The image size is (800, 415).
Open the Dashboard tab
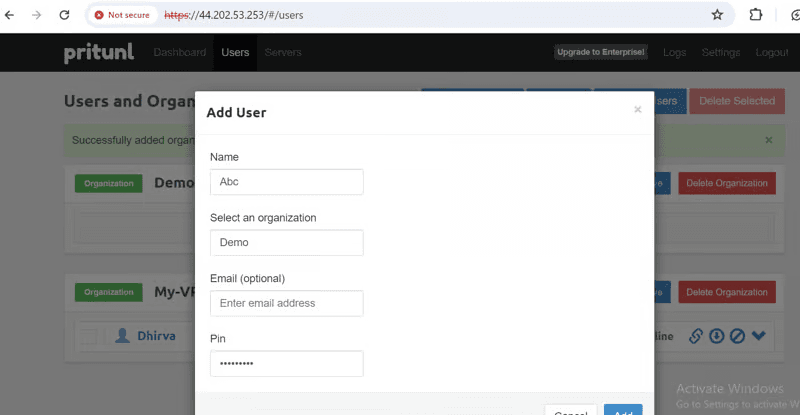[180, 52]
